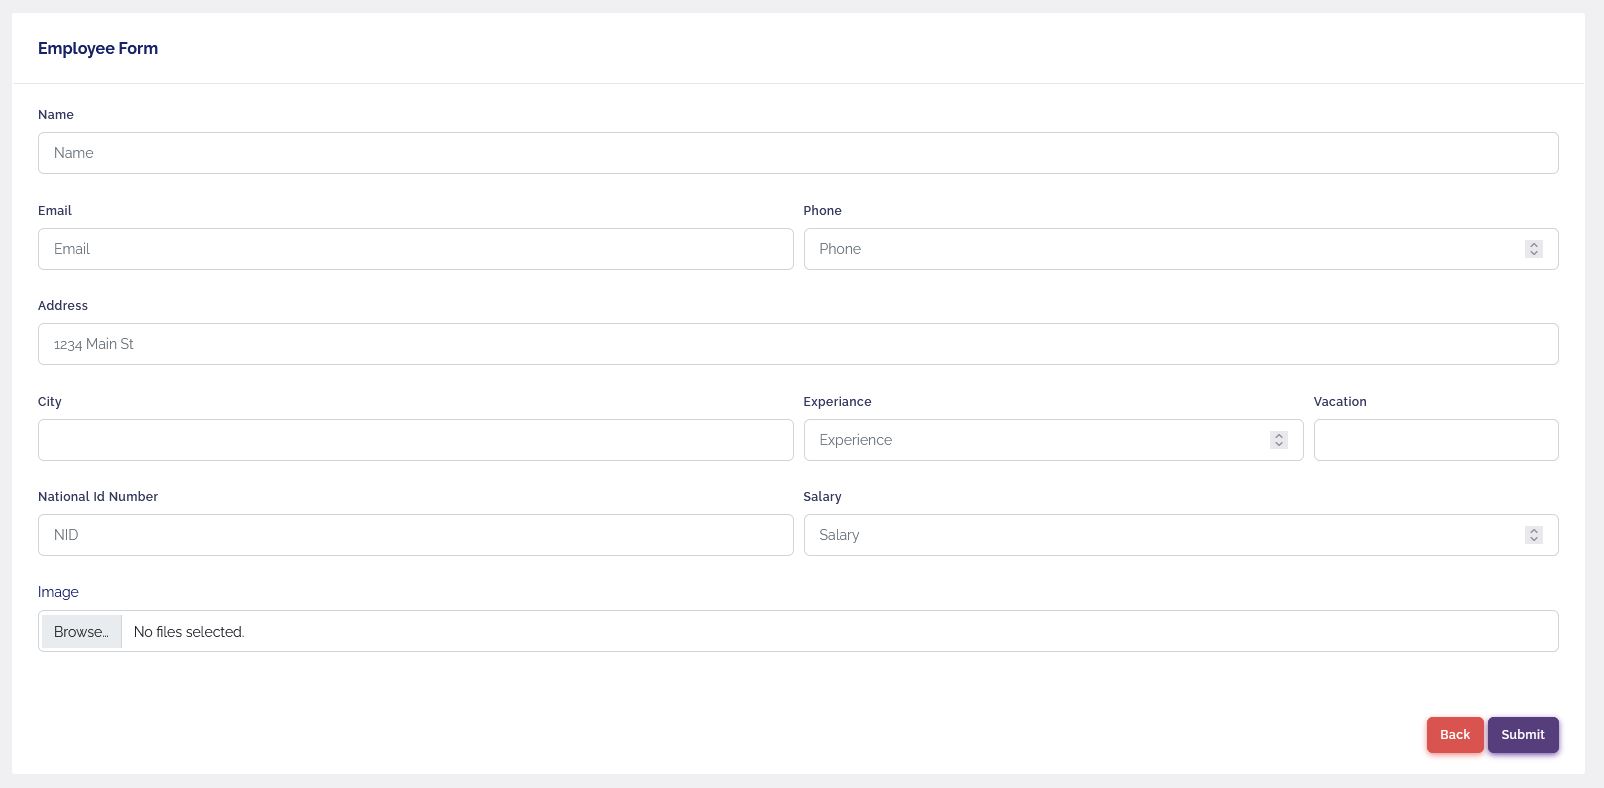Screen dimensions: 1604x788
Task: Click the 'Image' label
Action: [x=58, y=592]
